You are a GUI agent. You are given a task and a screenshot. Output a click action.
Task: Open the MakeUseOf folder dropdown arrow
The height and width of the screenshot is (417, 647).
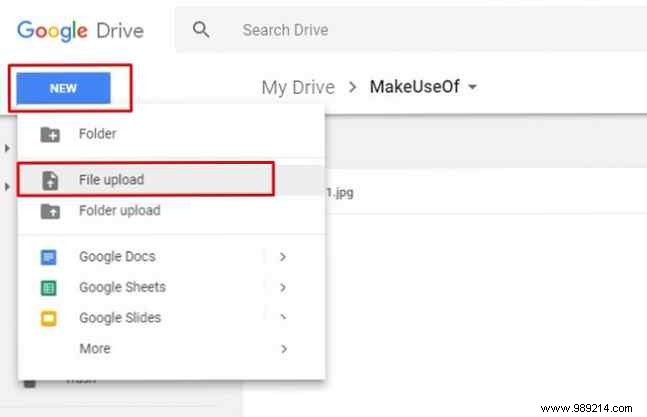pyautogui.click(x=472, y=87)
